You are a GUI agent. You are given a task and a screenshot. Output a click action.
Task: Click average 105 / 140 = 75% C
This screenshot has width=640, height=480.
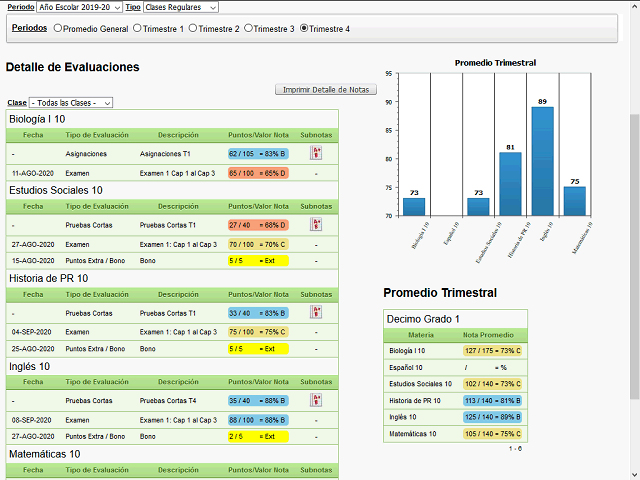coord(493,433)
